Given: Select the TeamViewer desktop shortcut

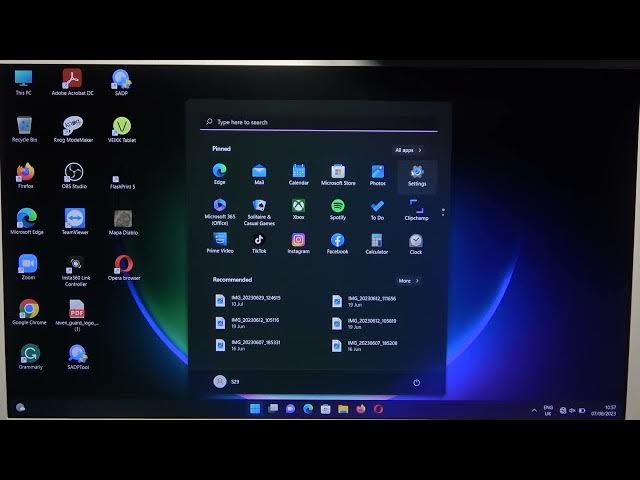Looking at the screenshot, I should tap(75, 221).
